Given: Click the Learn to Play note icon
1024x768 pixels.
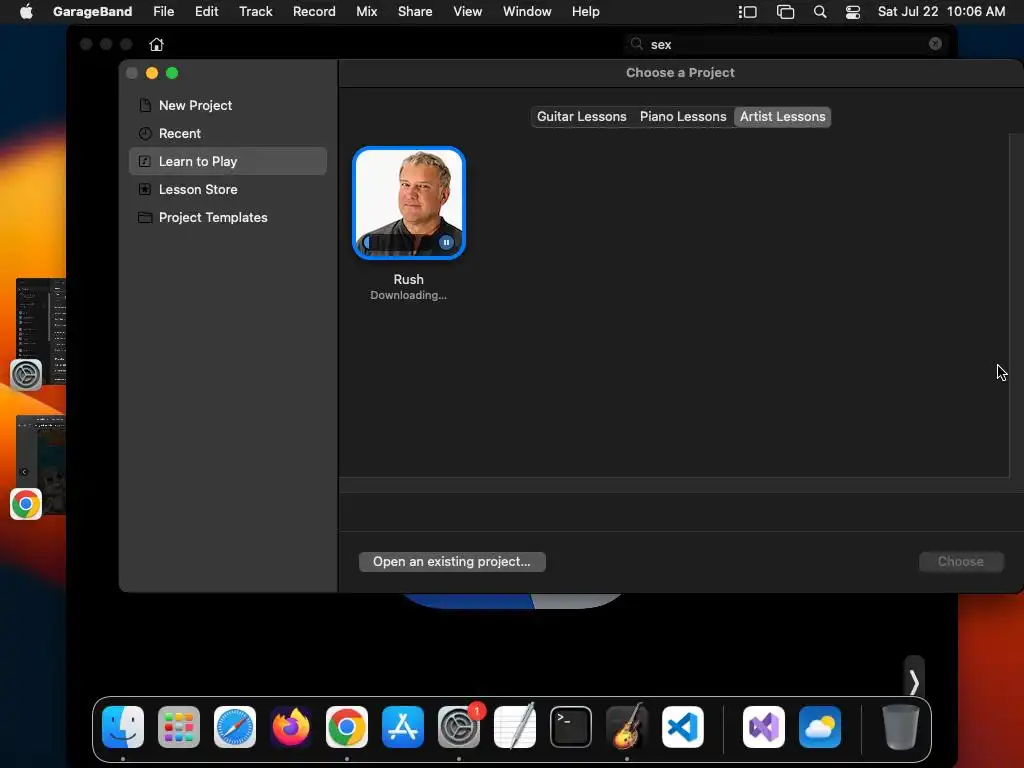Looking at the screenshot, I should pos(145,161).
